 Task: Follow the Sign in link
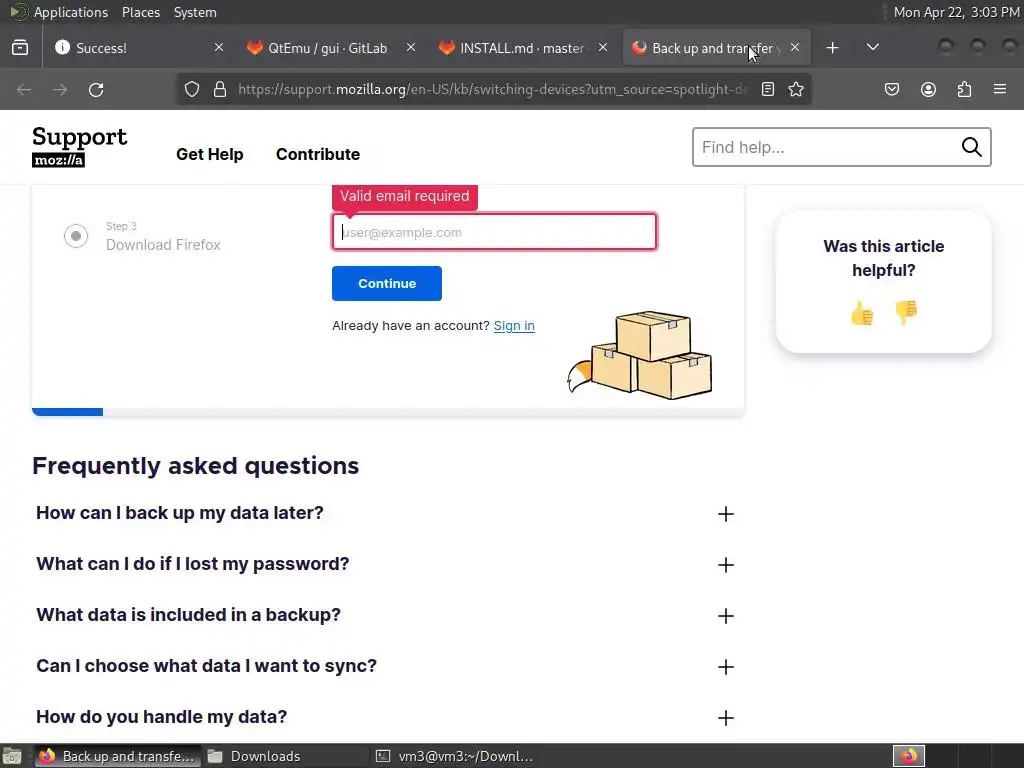point(514,326)
